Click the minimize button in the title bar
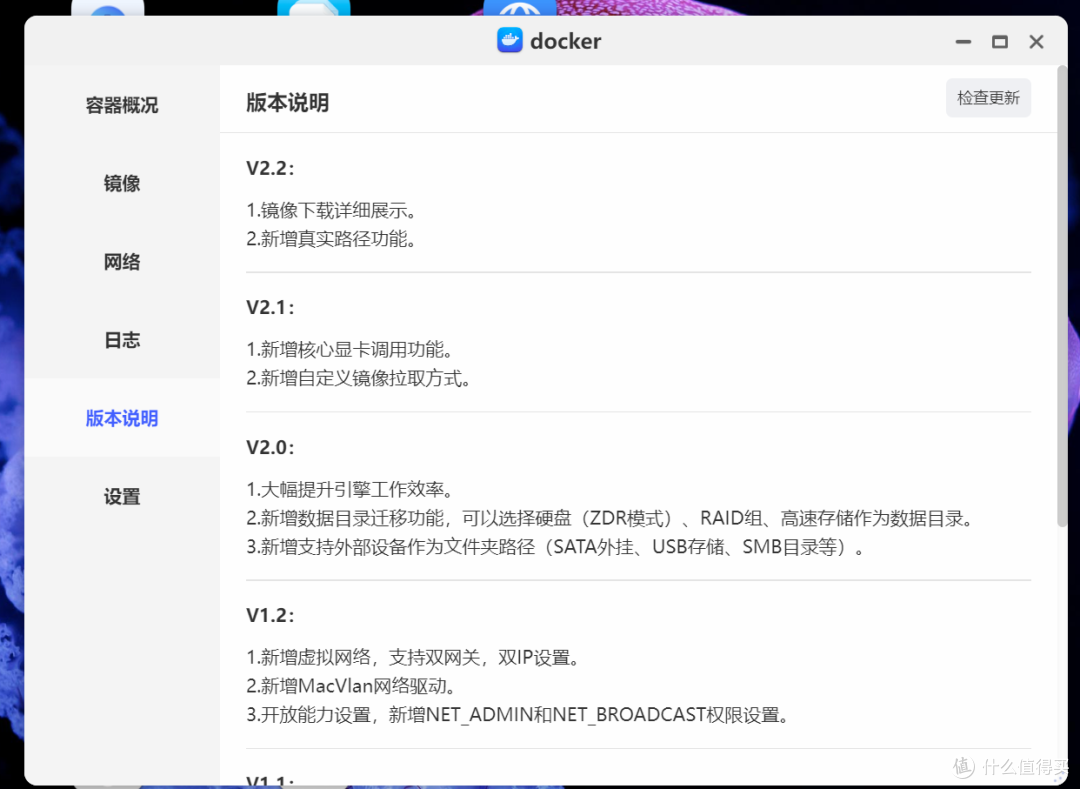Viewport: 1080px width, 789px height. (x=962, y=42)
